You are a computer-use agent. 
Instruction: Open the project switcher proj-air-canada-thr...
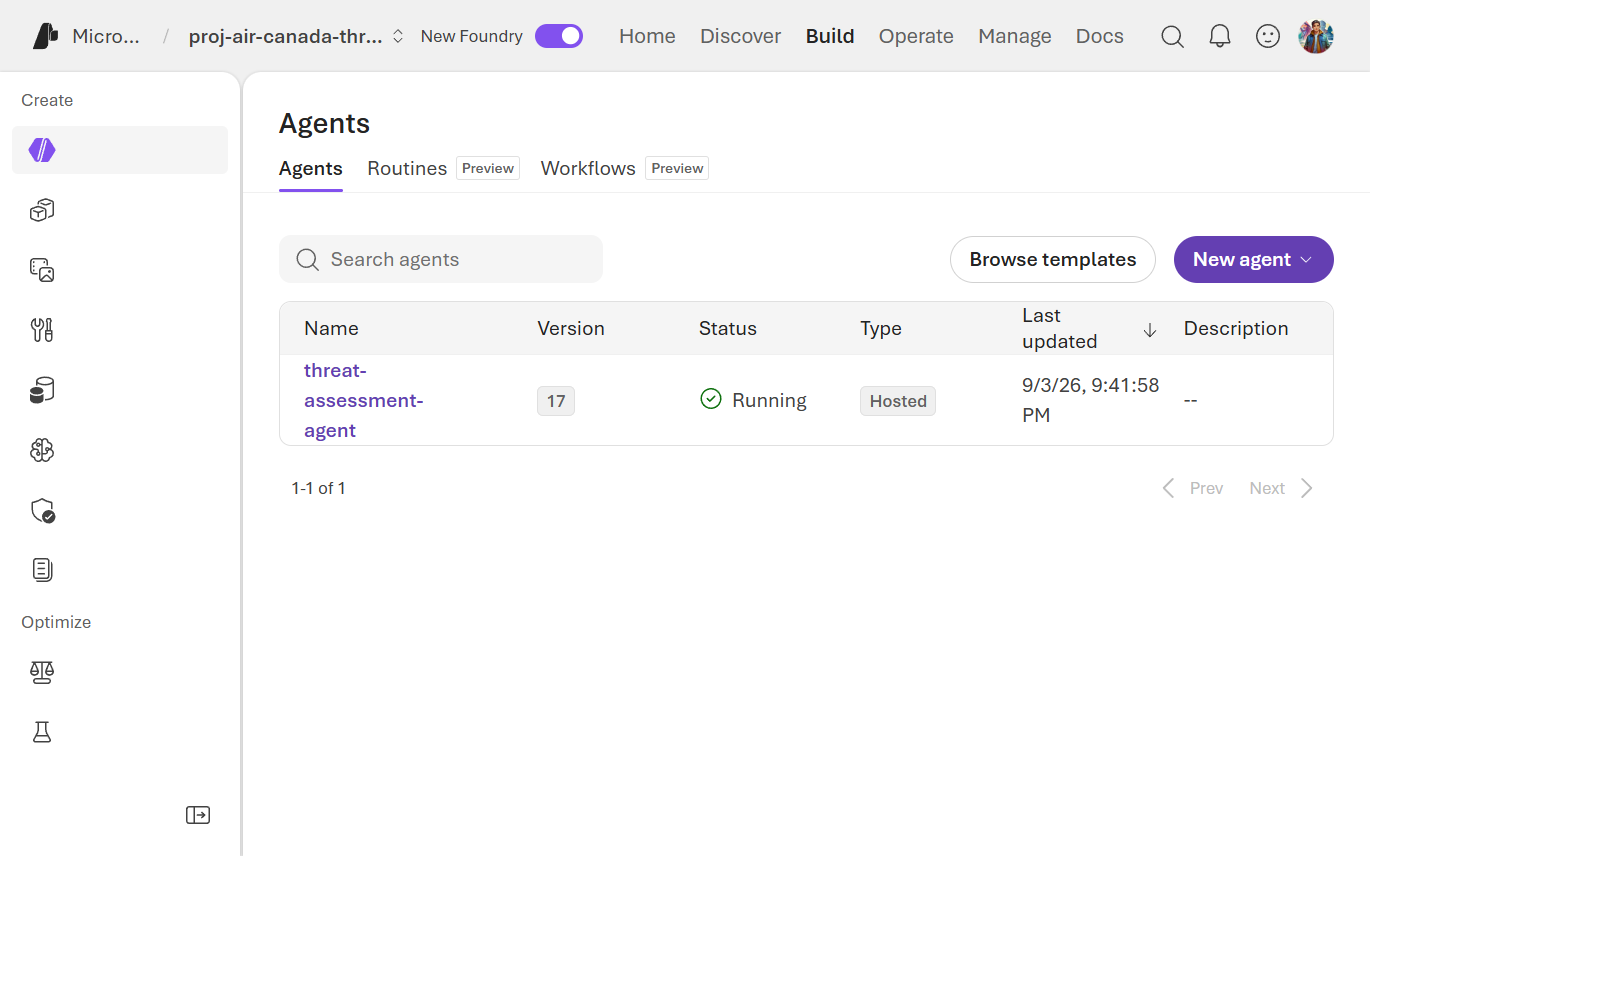pyautogui.click(x=296, y=36)
